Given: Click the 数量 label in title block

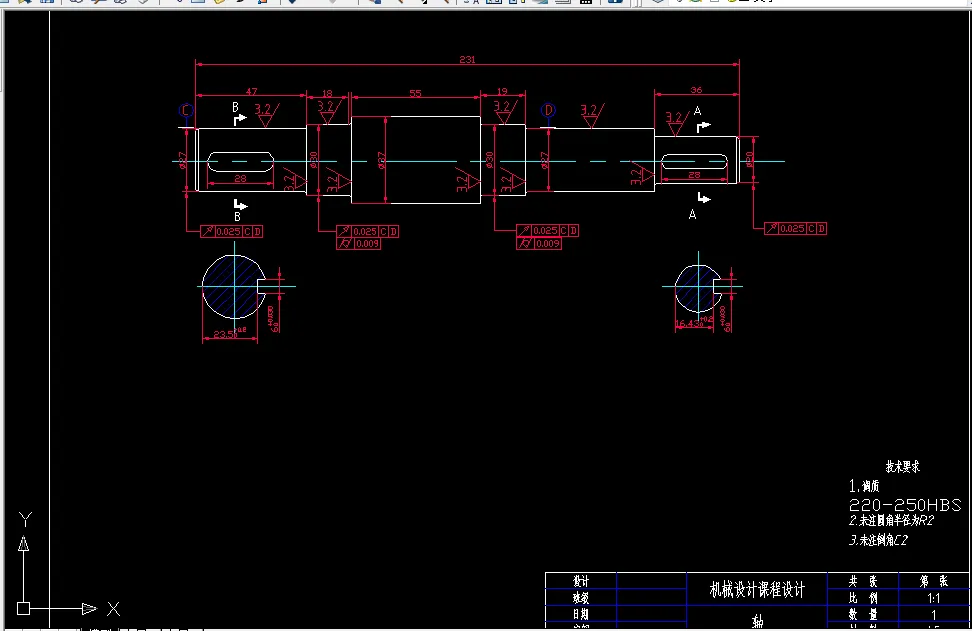Looking at the screenshot, I should tap(863, 614).
